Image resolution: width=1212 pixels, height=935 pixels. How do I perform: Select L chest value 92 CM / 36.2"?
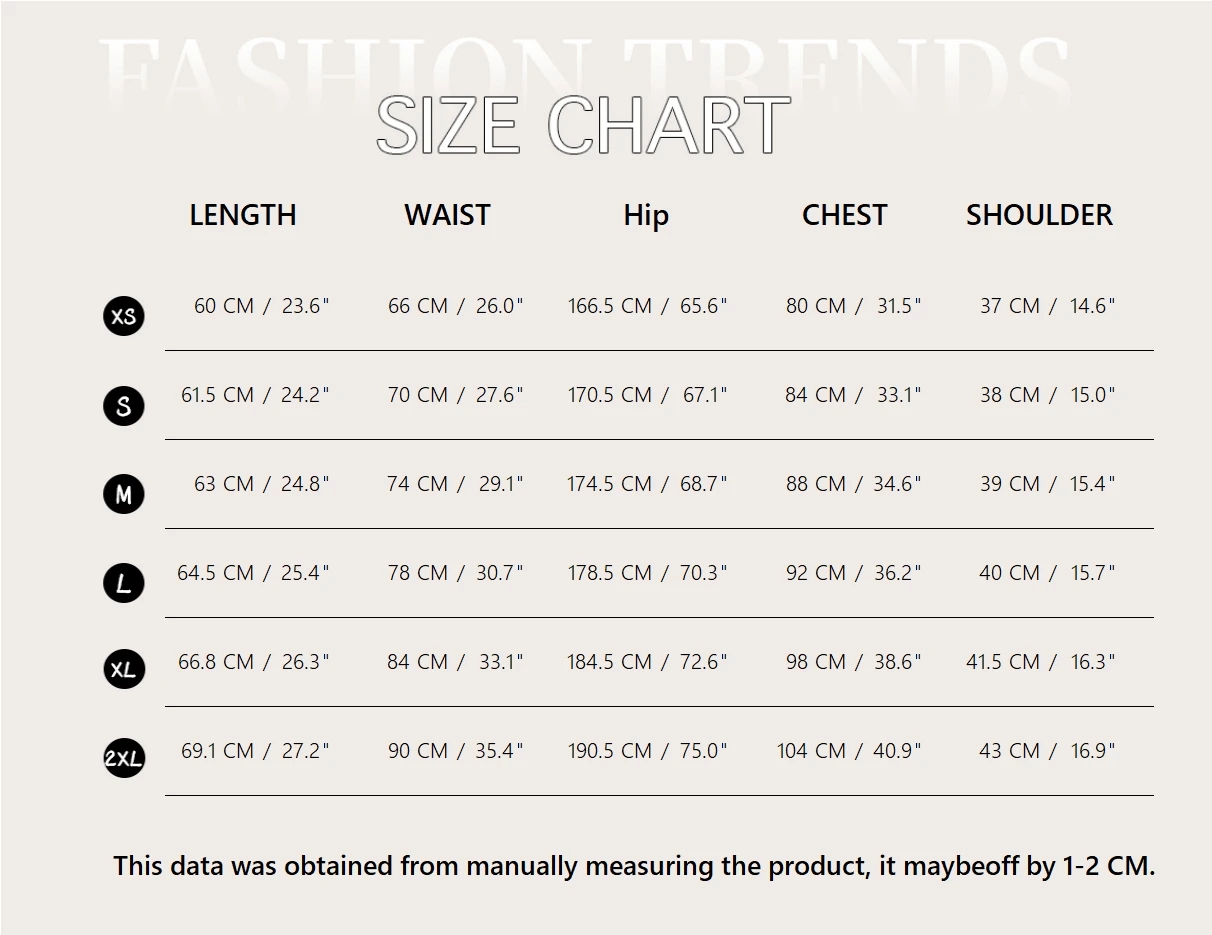[853, 573]
